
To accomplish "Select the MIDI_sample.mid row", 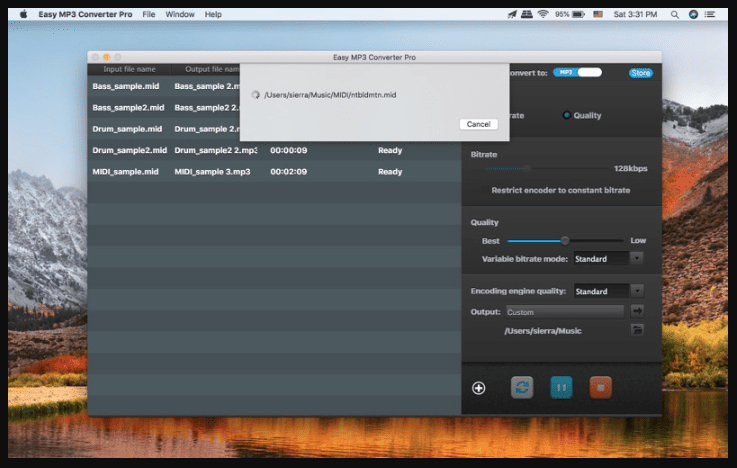I will click(x=274, y=172).
